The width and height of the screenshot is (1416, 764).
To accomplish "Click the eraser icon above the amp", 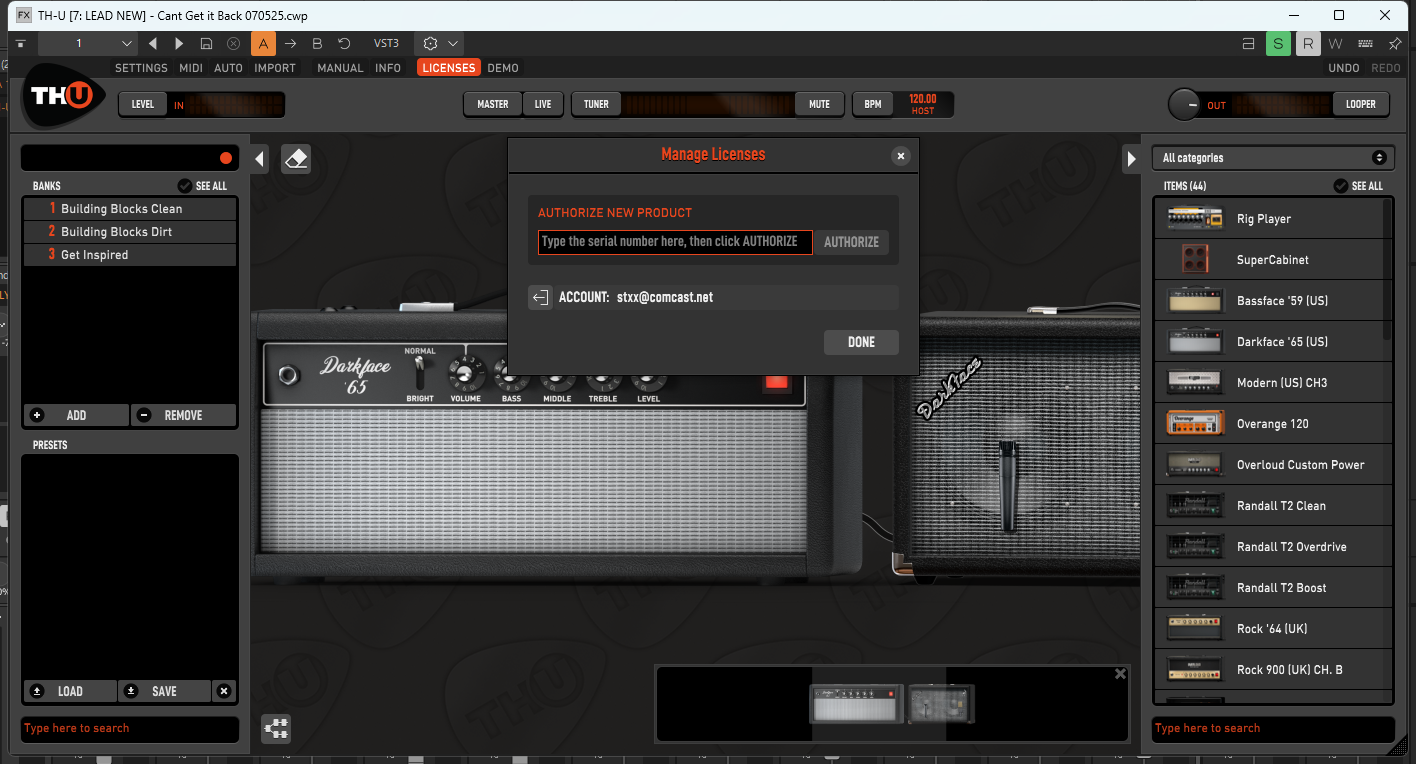I will pyautogui.click(x=296, y=159).
